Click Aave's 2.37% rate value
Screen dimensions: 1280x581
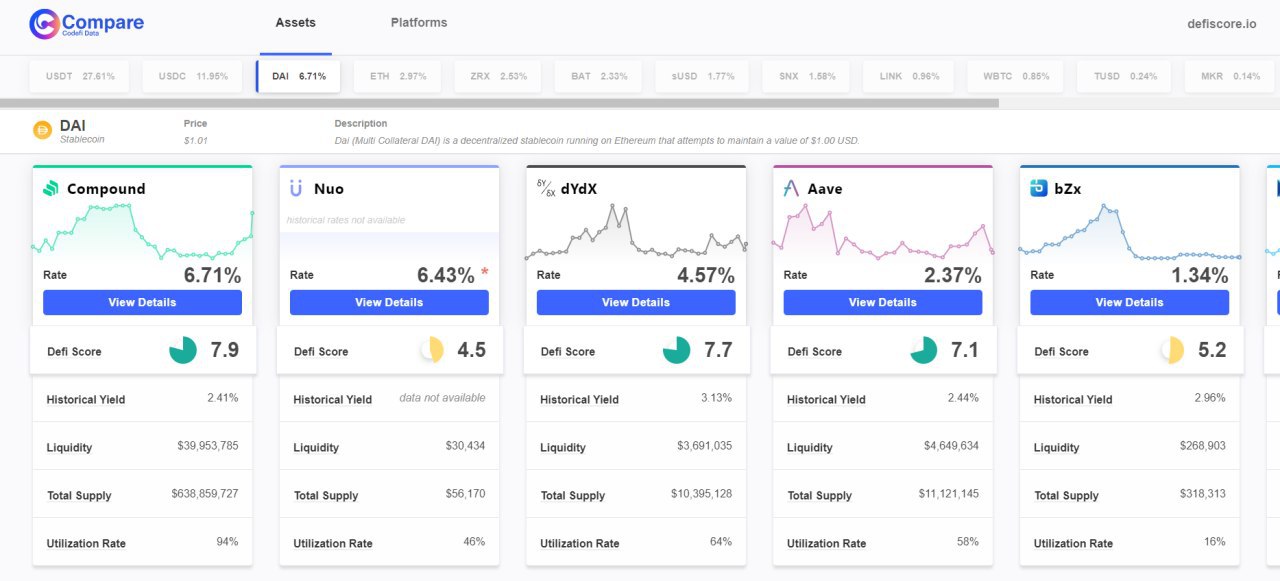(x=953, y=275)
